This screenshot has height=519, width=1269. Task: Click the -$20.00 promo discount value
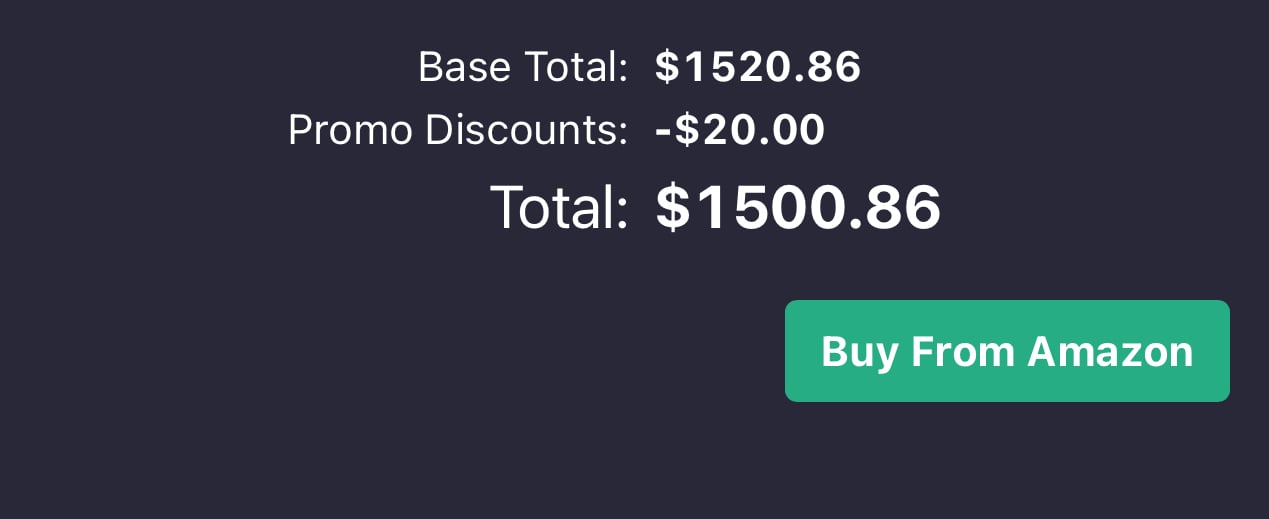pyautogui.click(x=740, y=130)
